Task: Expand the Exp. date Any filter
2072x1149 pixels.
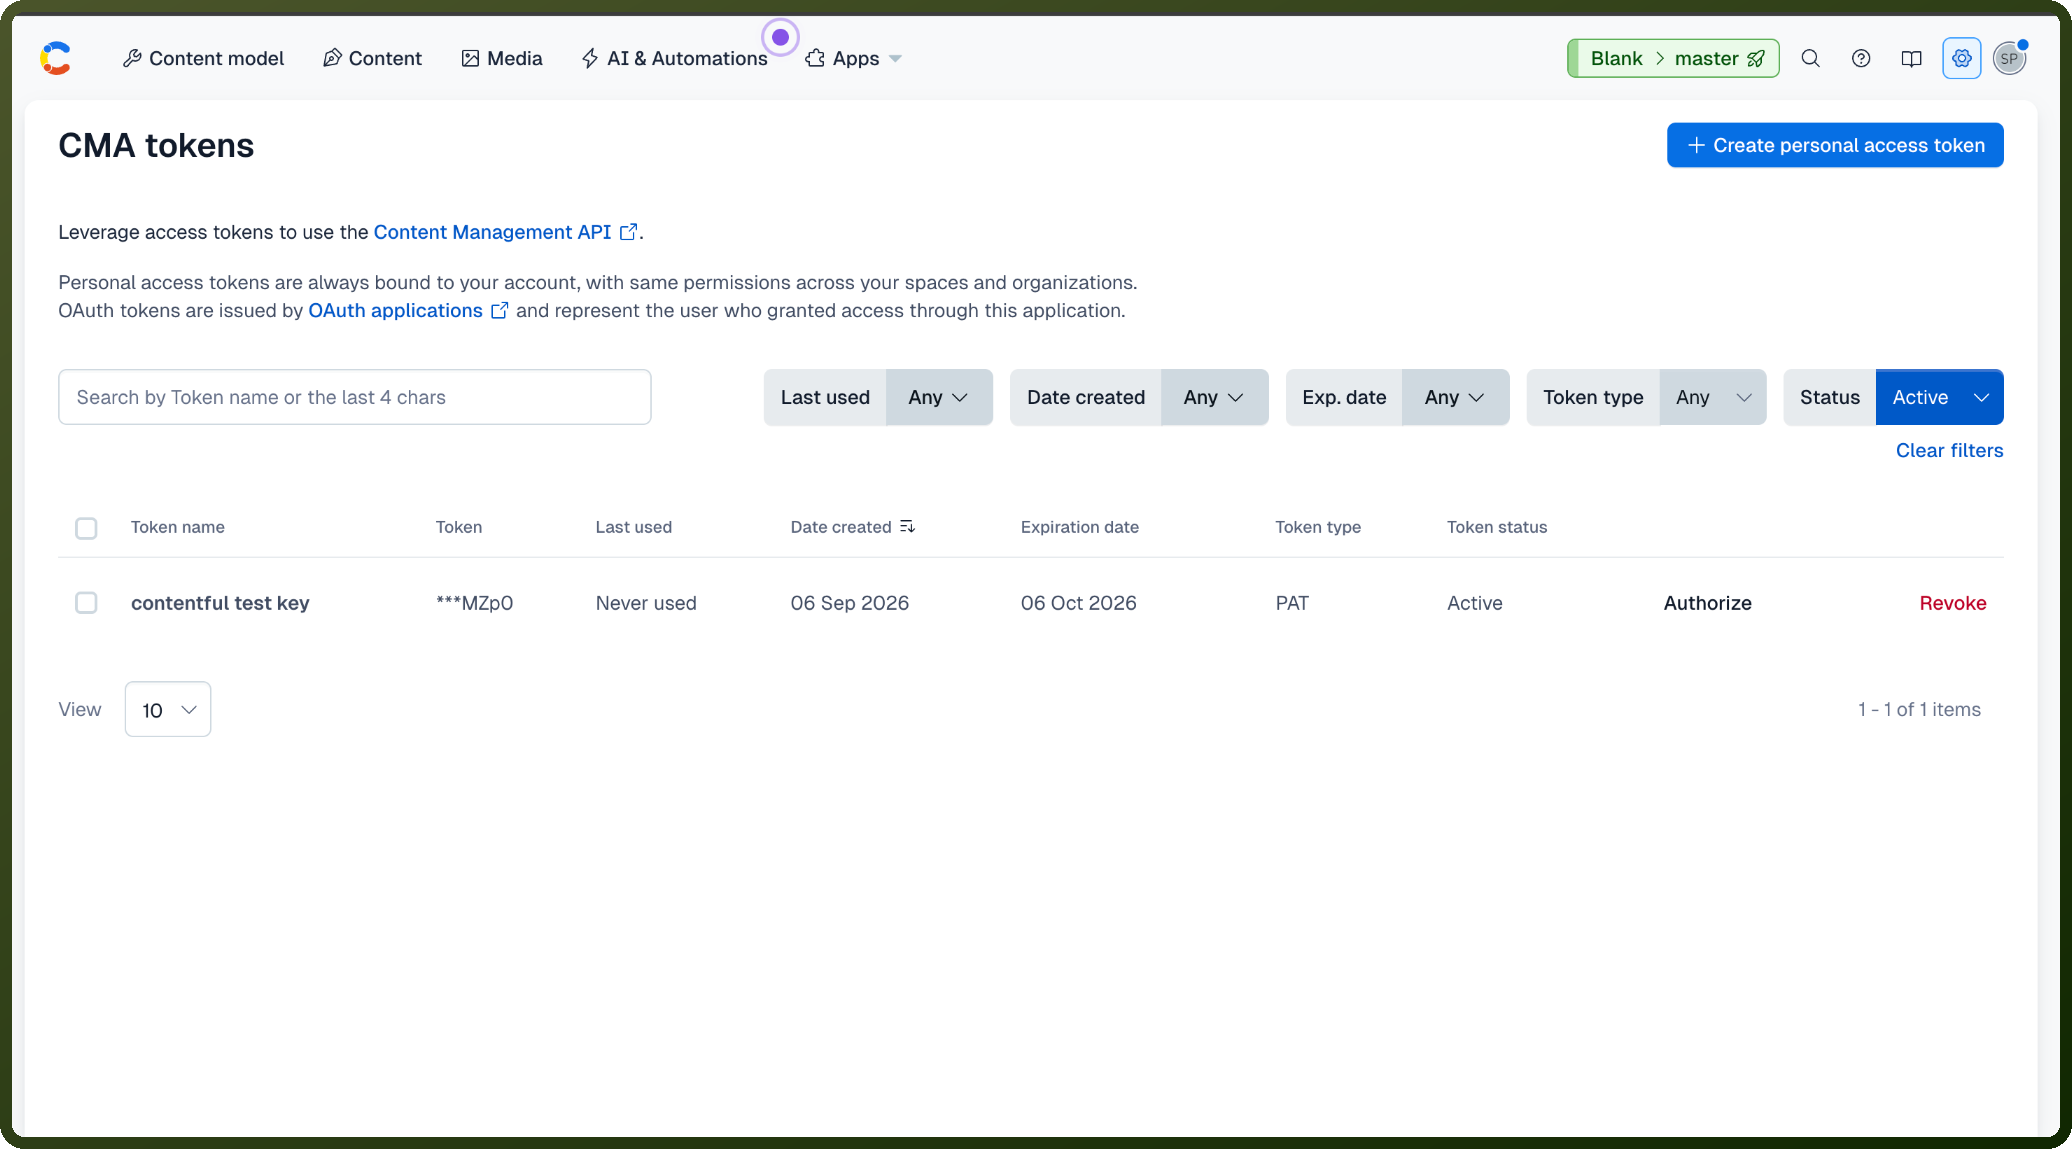Action: tap(1455, 397)
